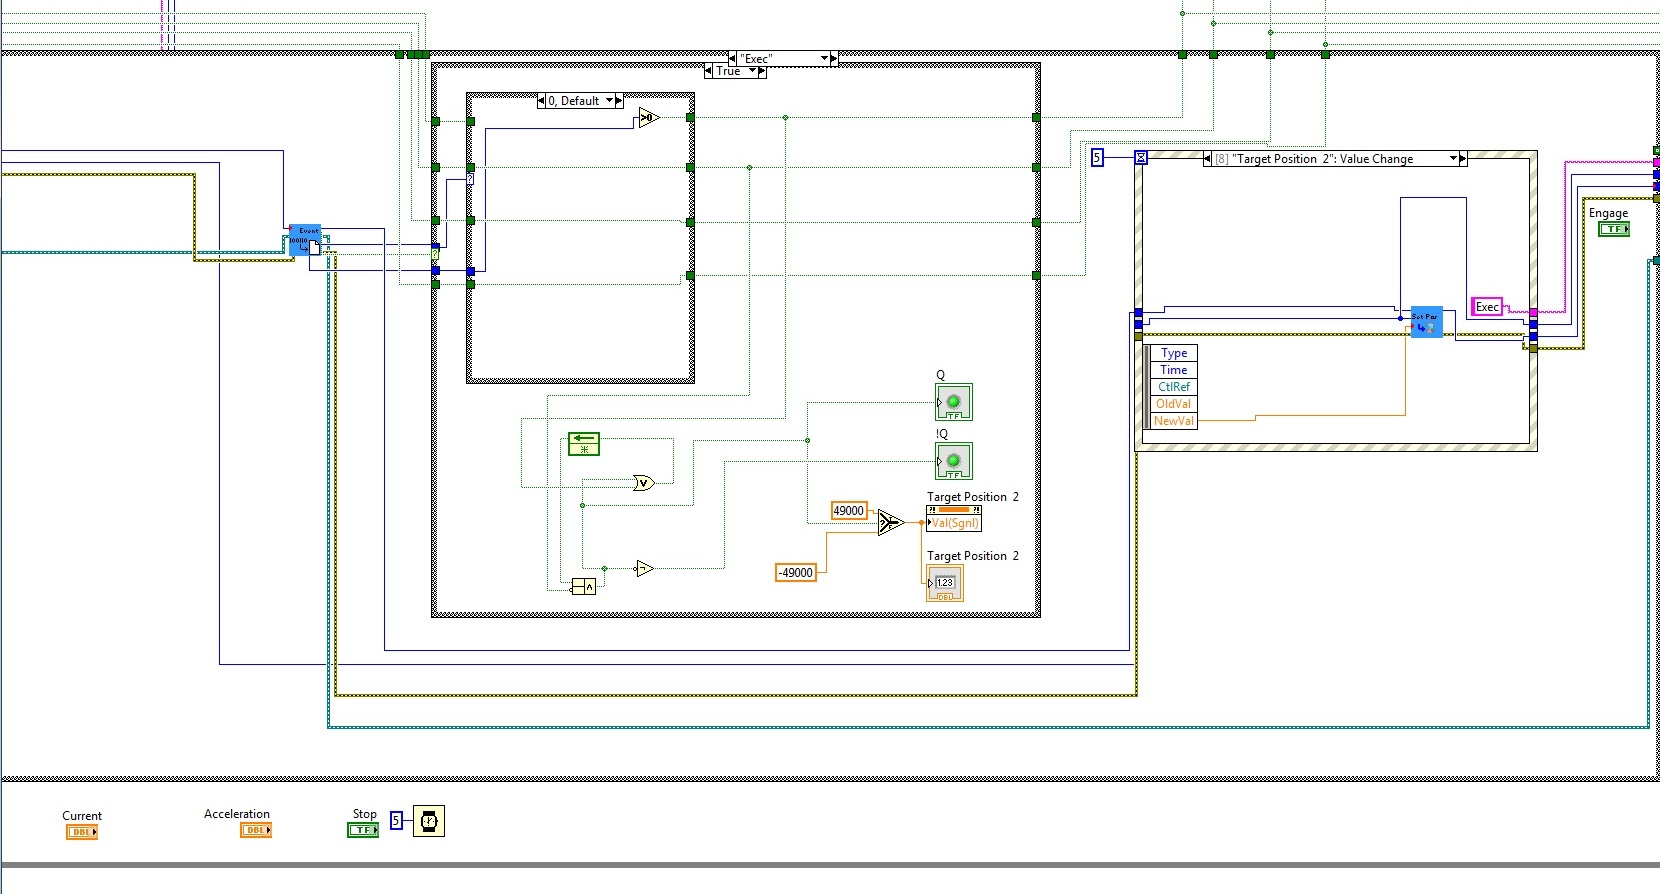This screenshot has height=894, width=1660.
Task: Toggle the Stop boolean terminal
Action: click(363, 830)
